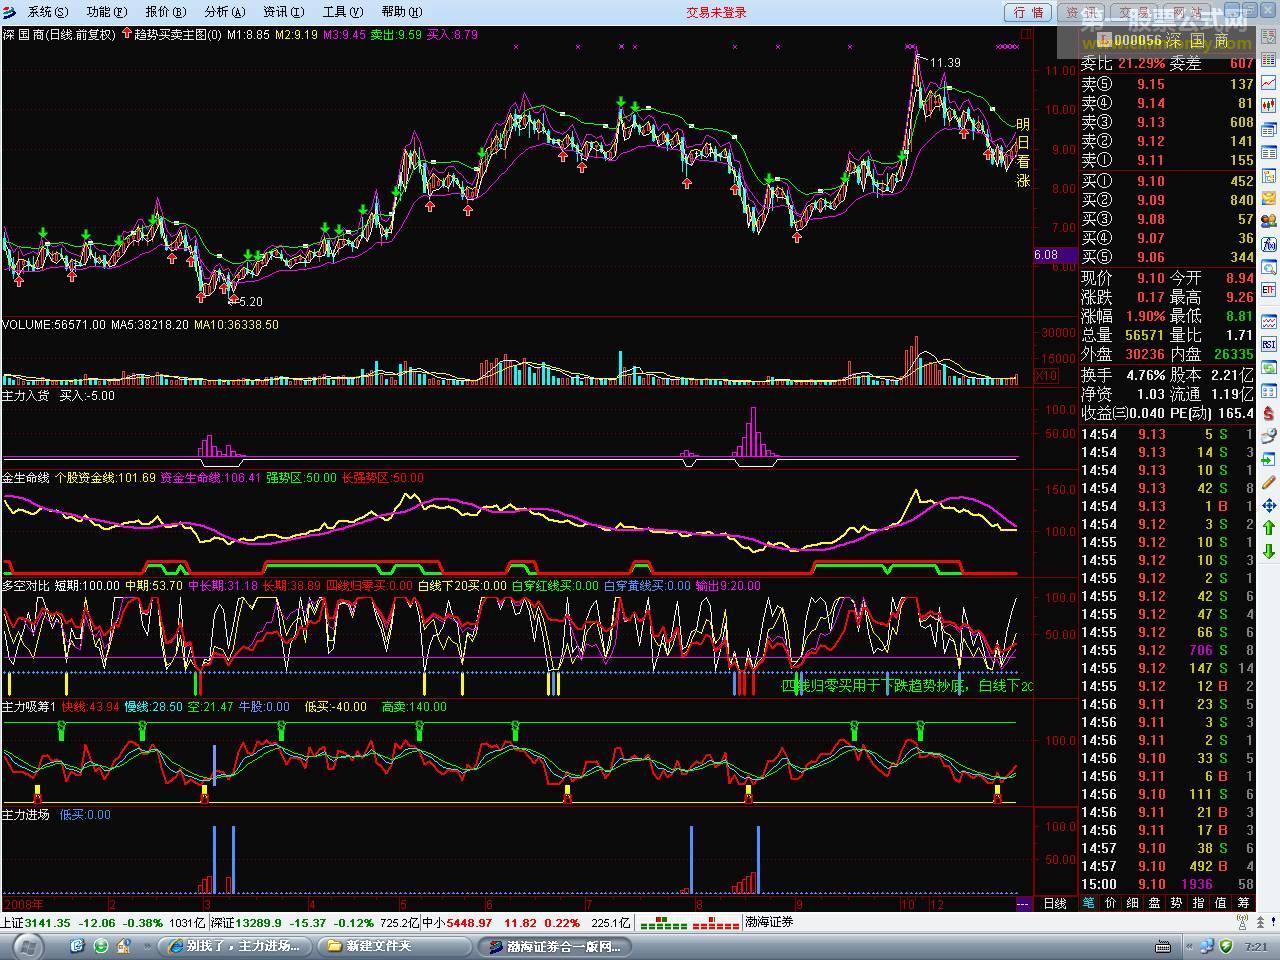Open the 分析(A) menu
Screen dimensions: 1280x960
coord(225,12)
